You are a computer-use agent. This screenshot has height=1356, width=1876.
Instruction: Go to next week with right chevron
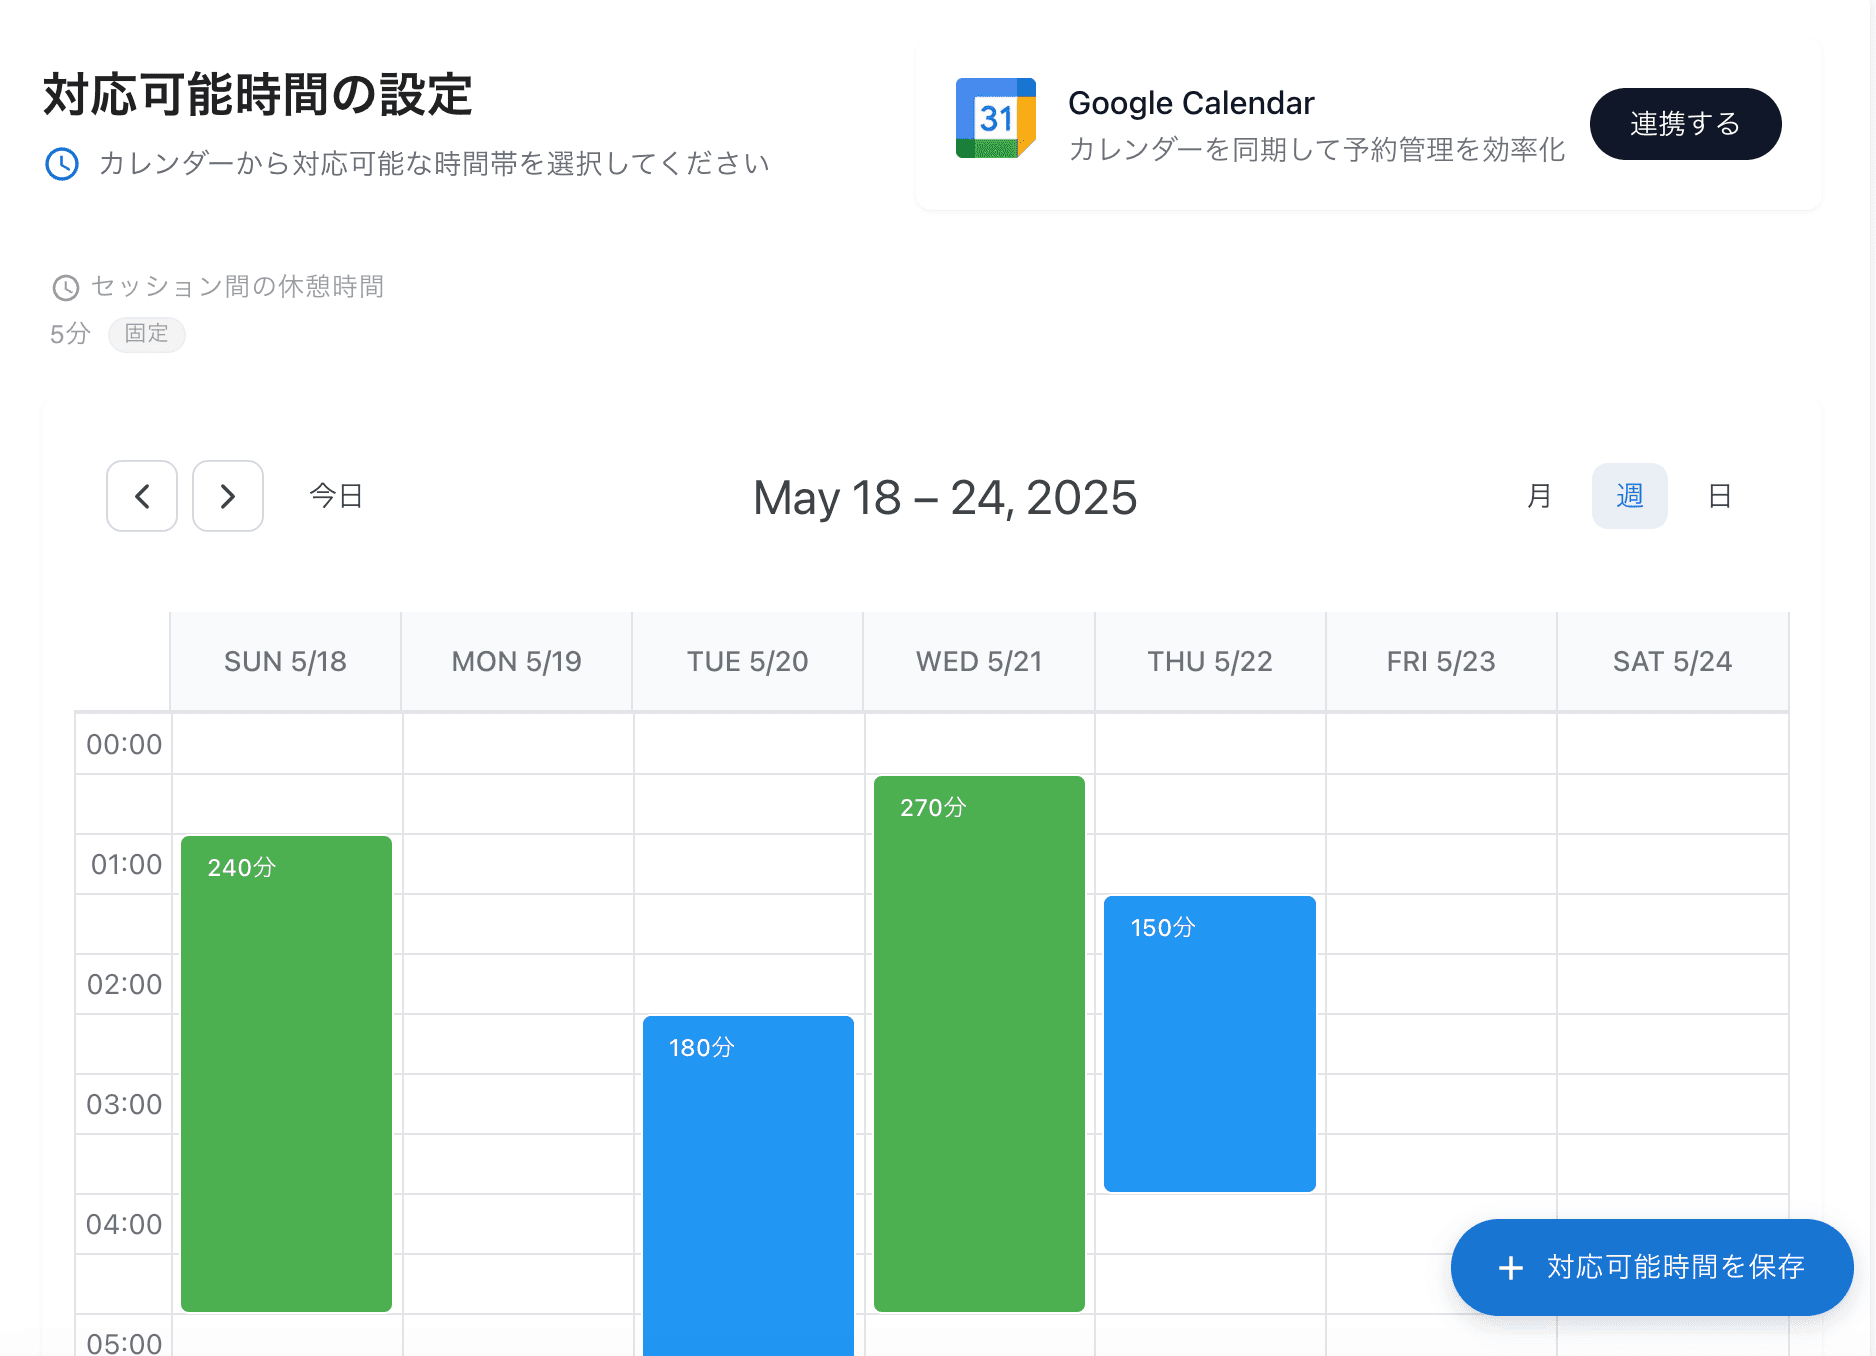coord(228,496)
